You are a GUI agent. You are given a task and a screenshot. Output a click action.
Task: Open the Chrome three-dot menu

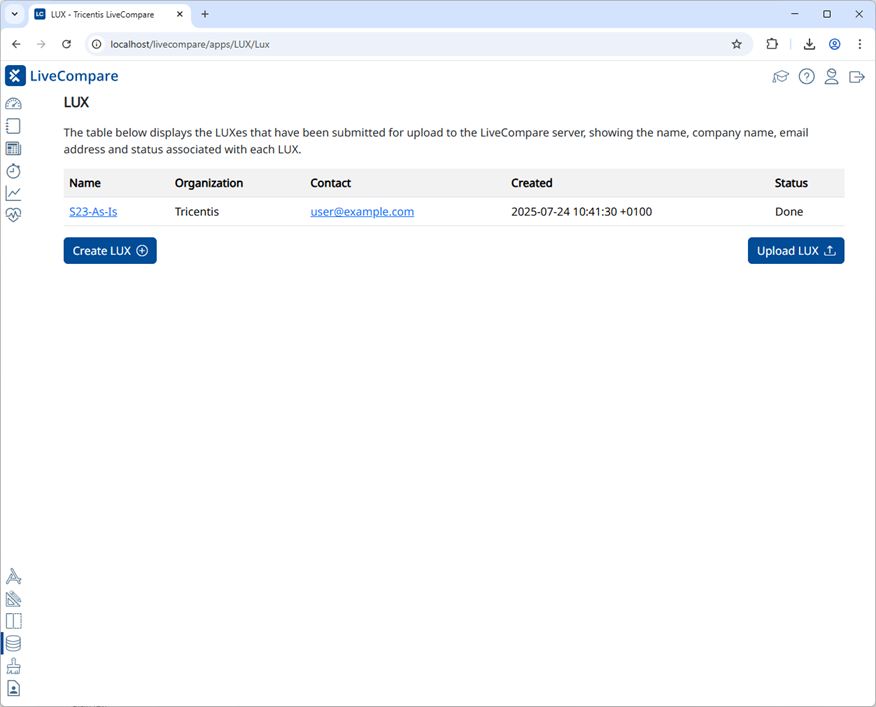[860, 44]
